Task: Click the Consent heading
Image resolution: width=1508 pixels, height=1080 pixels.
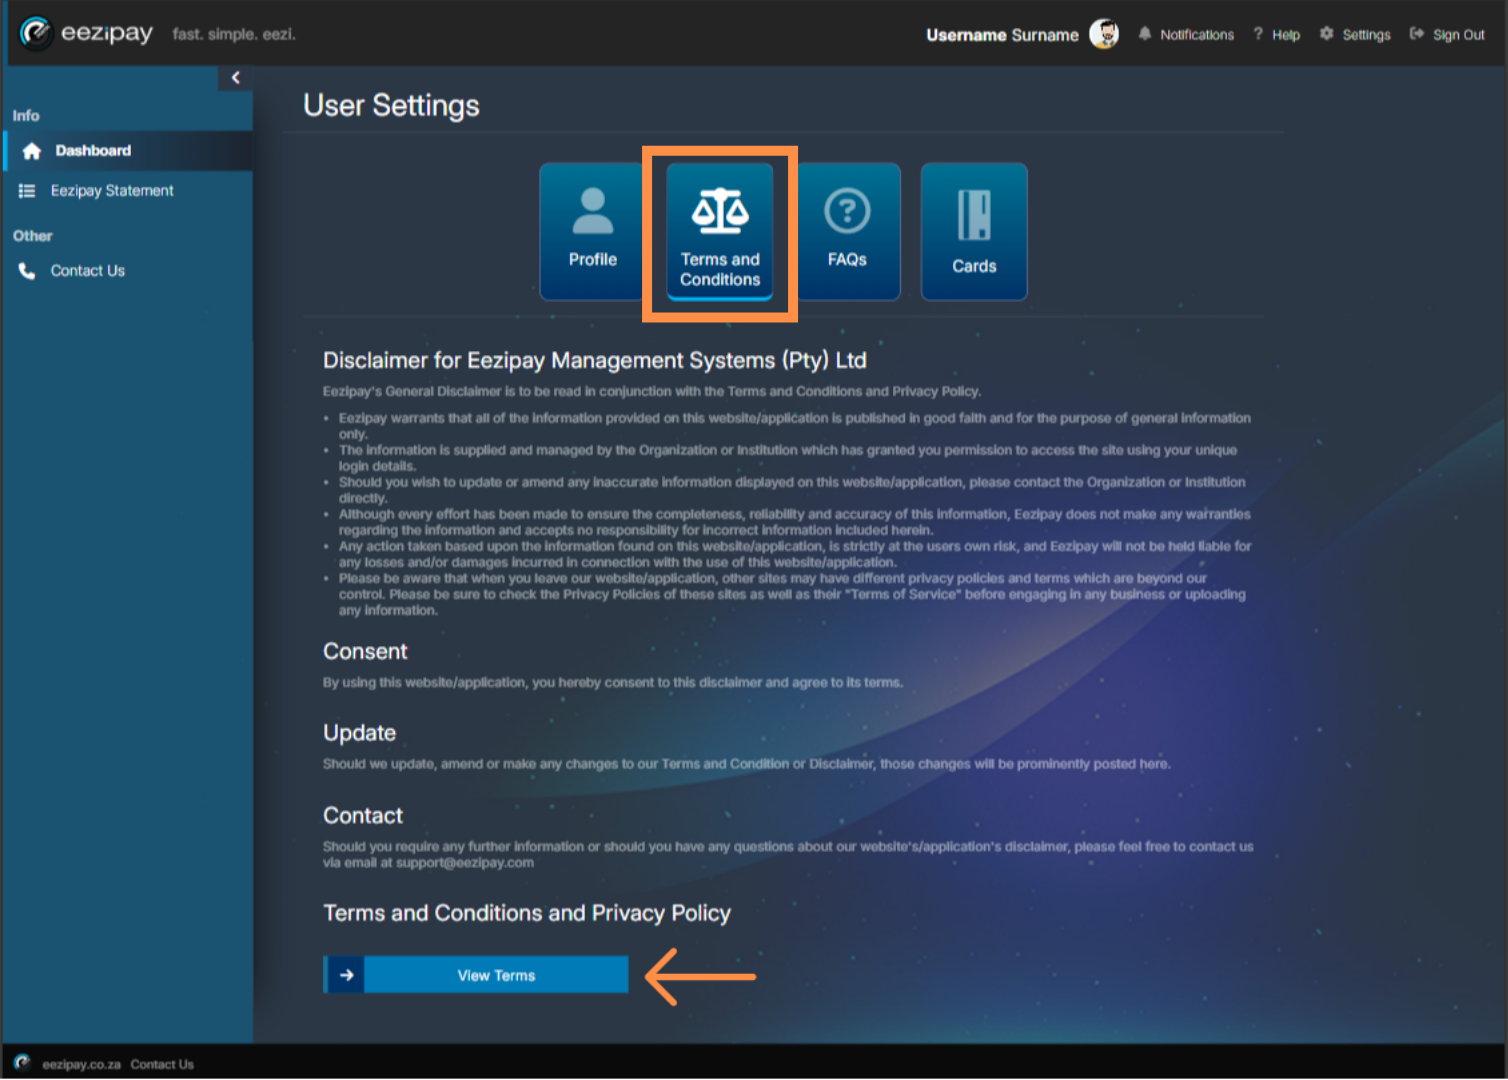Action: tap(365, 652)
